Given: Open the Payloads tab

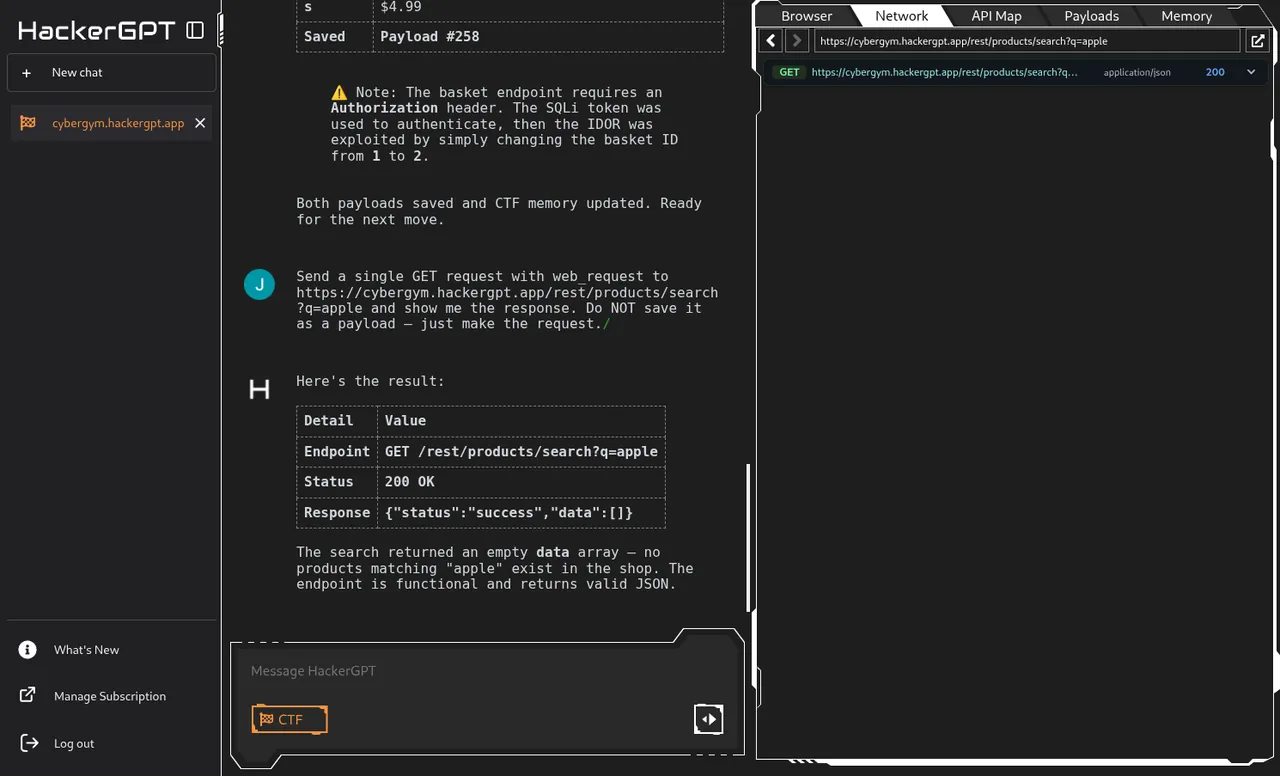Looking at the screenshot, I should tap(1091, 16).
